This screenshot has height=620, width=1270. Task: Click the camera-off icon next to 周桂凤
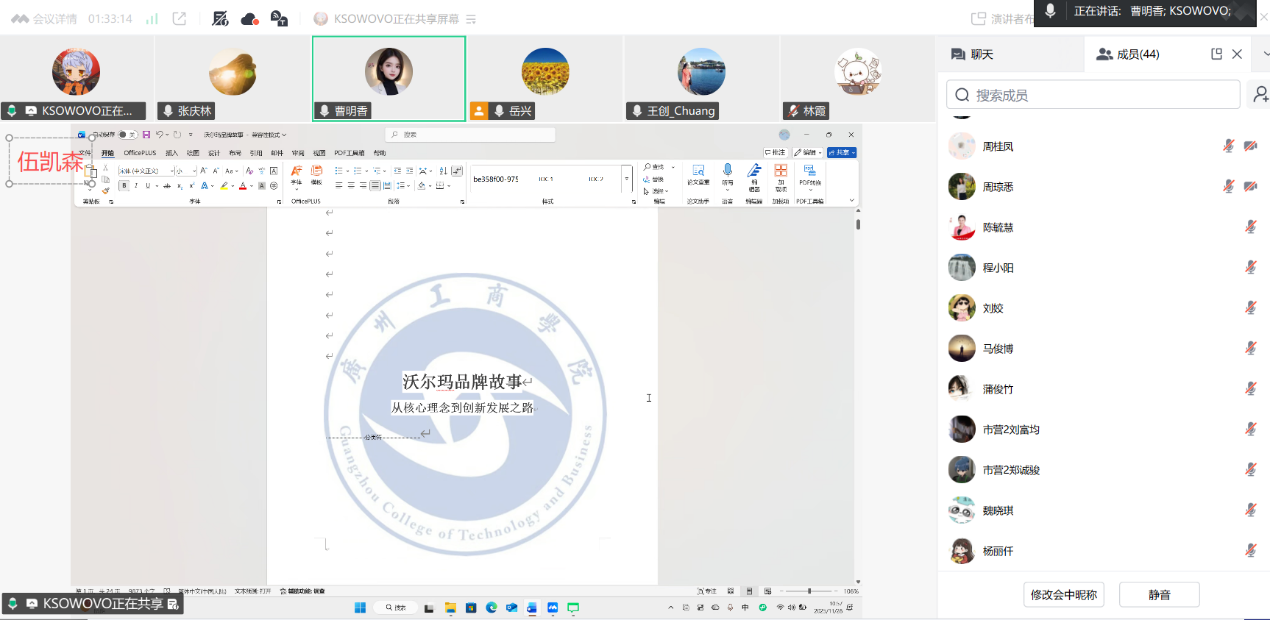pos(1250,146)
